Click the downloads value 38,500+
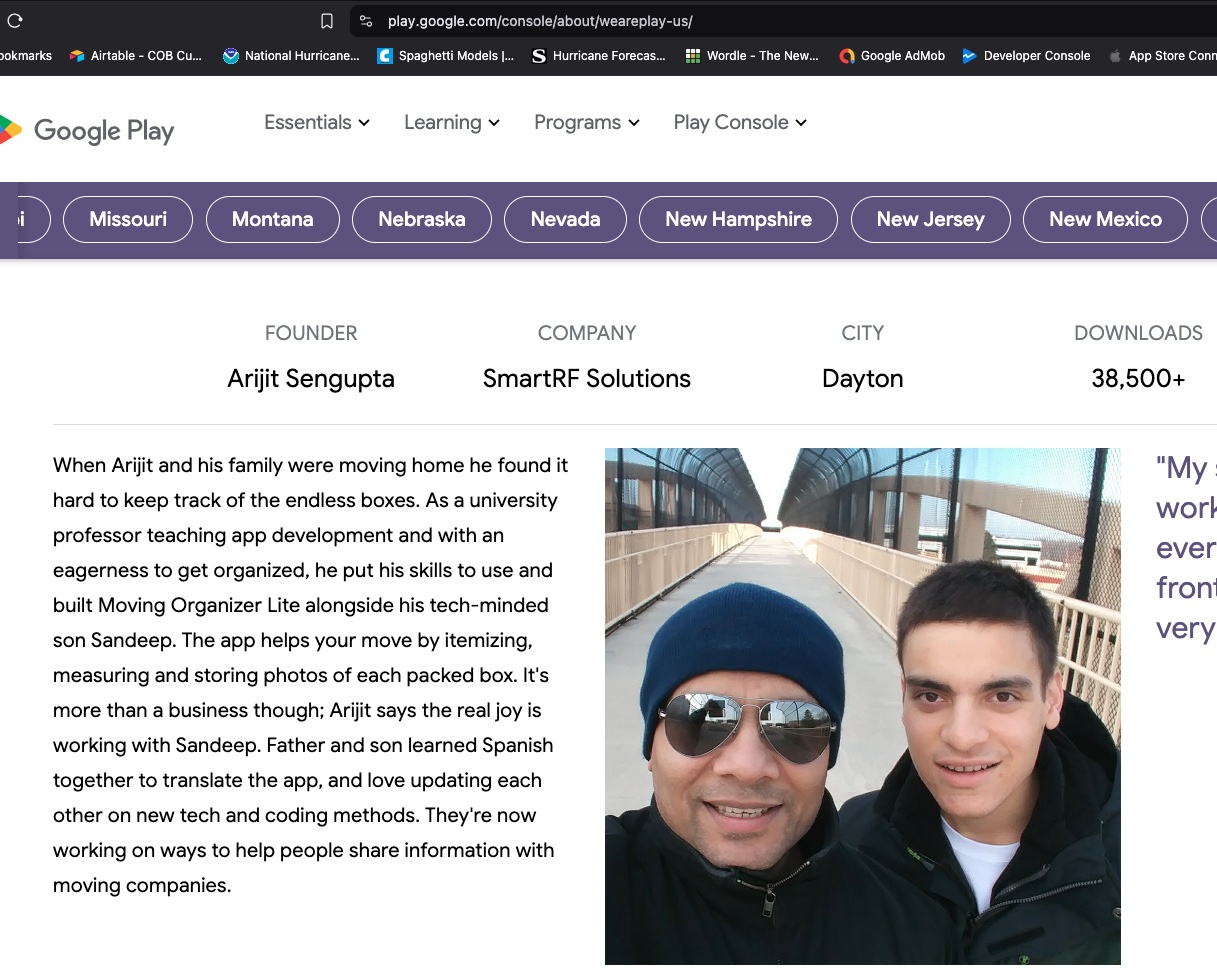This screenshot has height=975, width=1217. click(x=1138, y=378)
